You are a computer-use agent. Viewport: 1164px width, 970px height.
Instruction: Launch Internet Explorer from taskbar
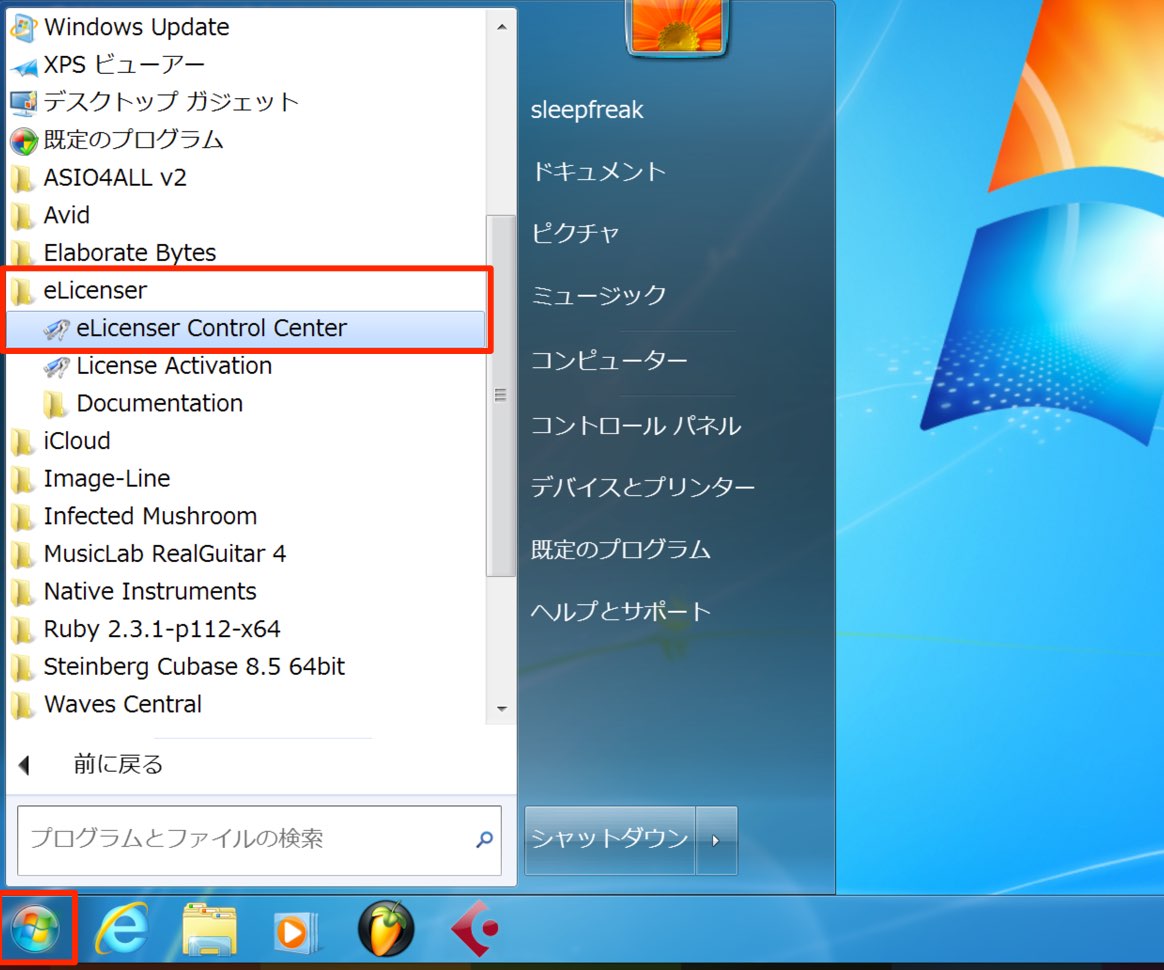[122, 929]
